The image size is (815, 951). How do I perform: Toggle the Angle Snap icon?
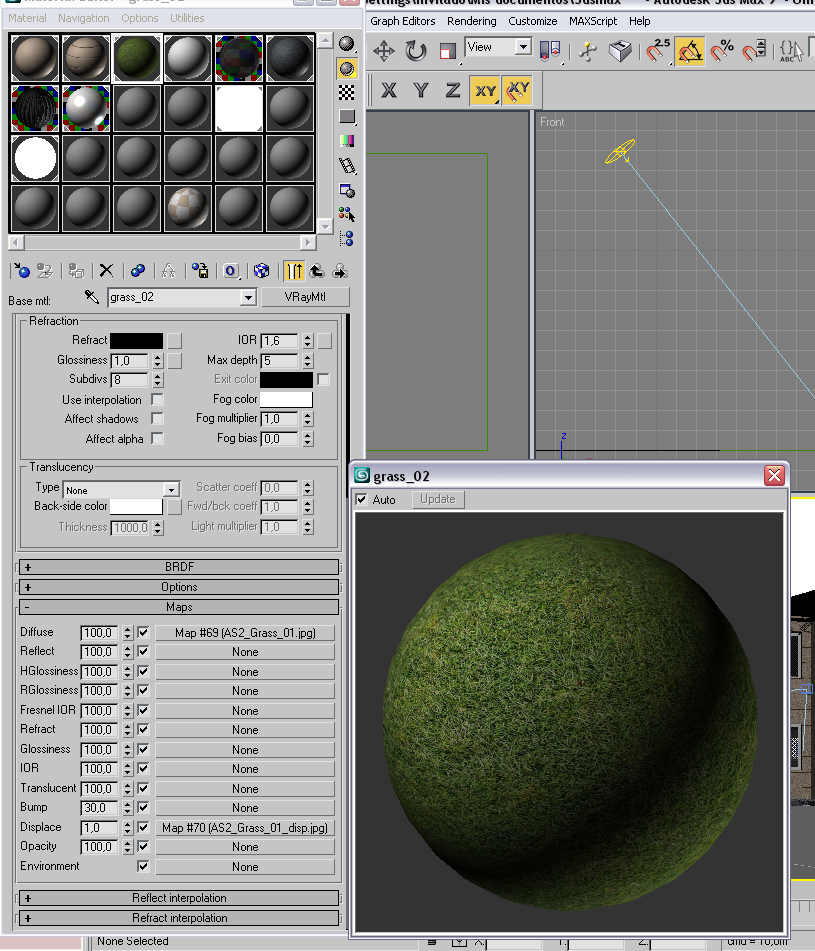(690, 51)
